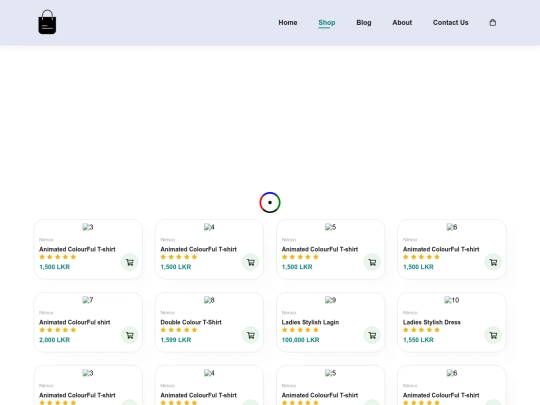
Task: Click the 'Animated ColourFul shirt' product title
Action: click(x=74, y=322)
